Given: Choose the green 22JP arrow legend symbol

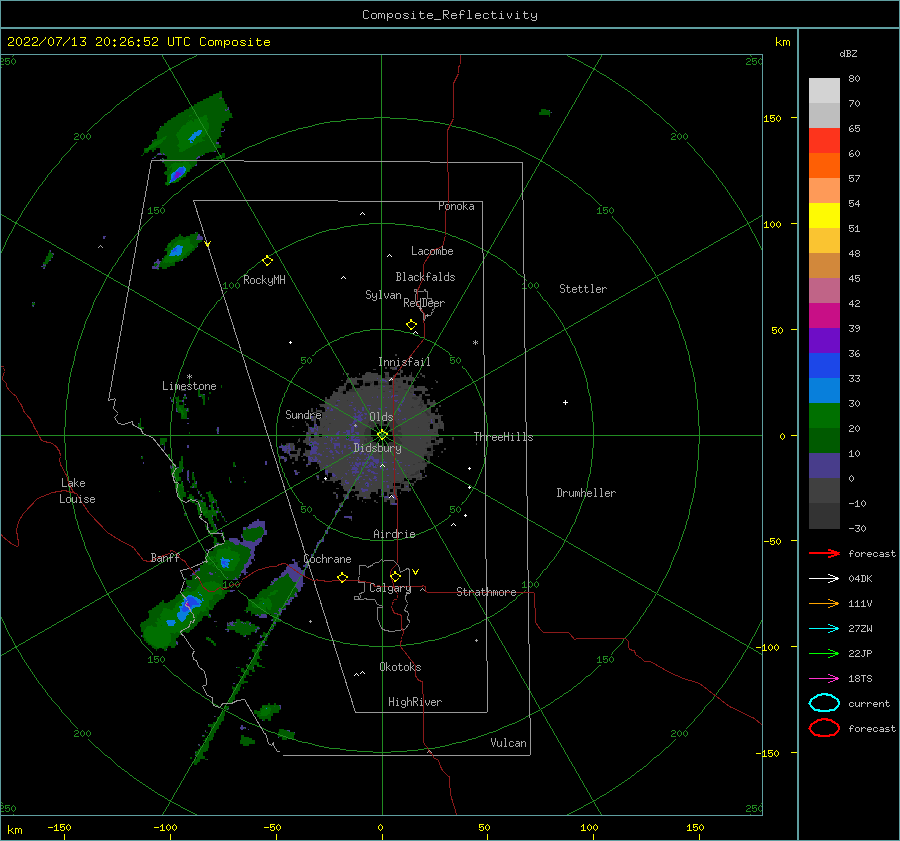Looking at the screenshot, I should (x=824, y=653).
